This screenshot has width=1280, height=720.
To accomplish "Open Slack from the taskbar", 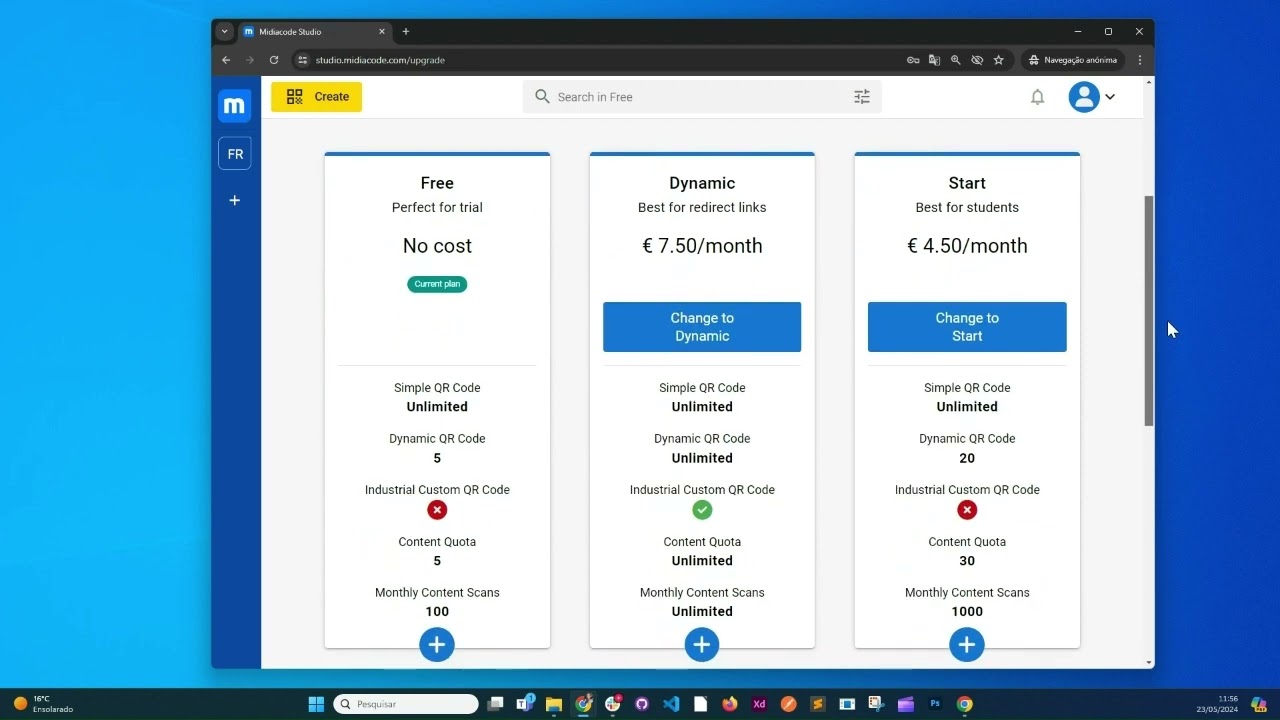I will coord(613,704).
